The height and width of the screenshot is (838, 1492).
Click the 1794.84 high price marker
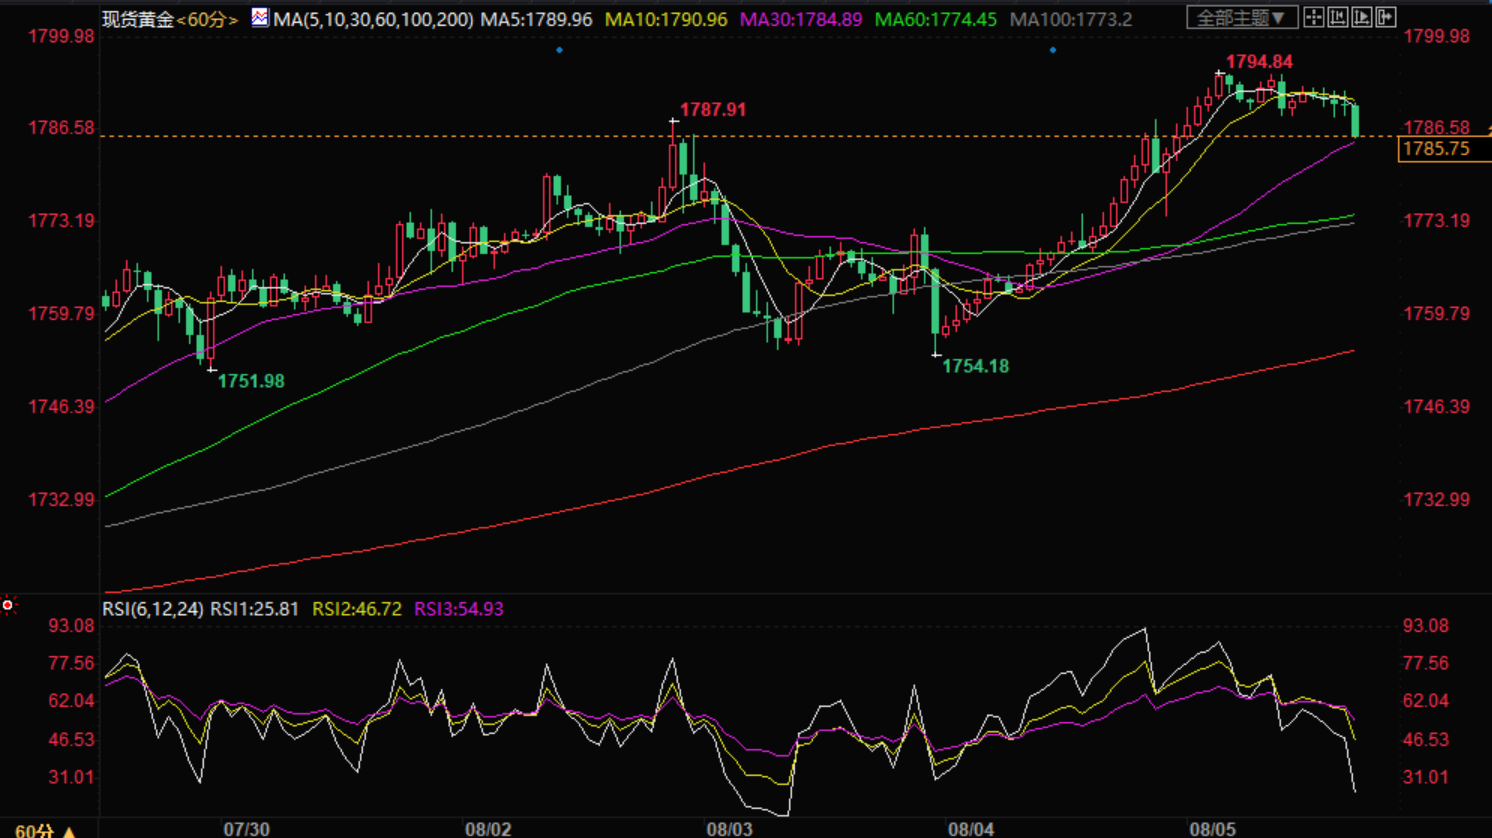pyautogui.click(x=1259, y=62)
